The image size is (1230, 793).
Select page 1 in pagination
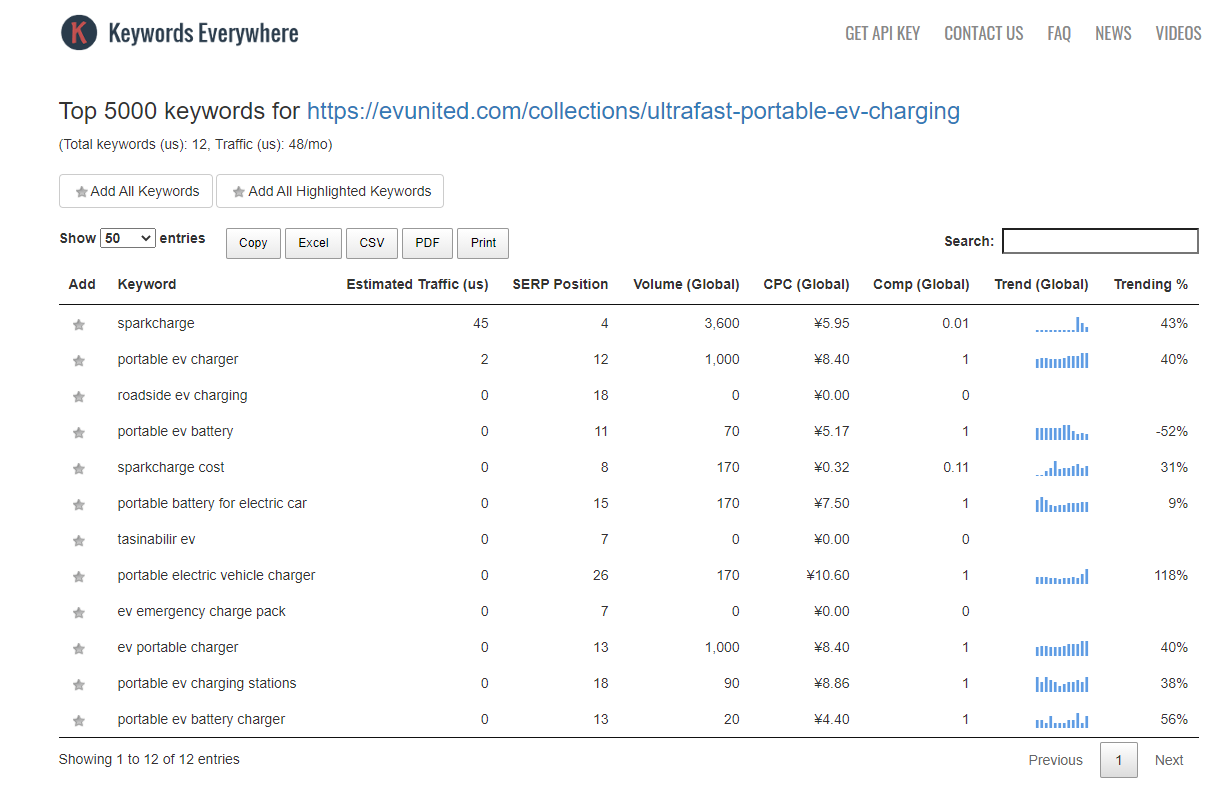point(1119,760)
